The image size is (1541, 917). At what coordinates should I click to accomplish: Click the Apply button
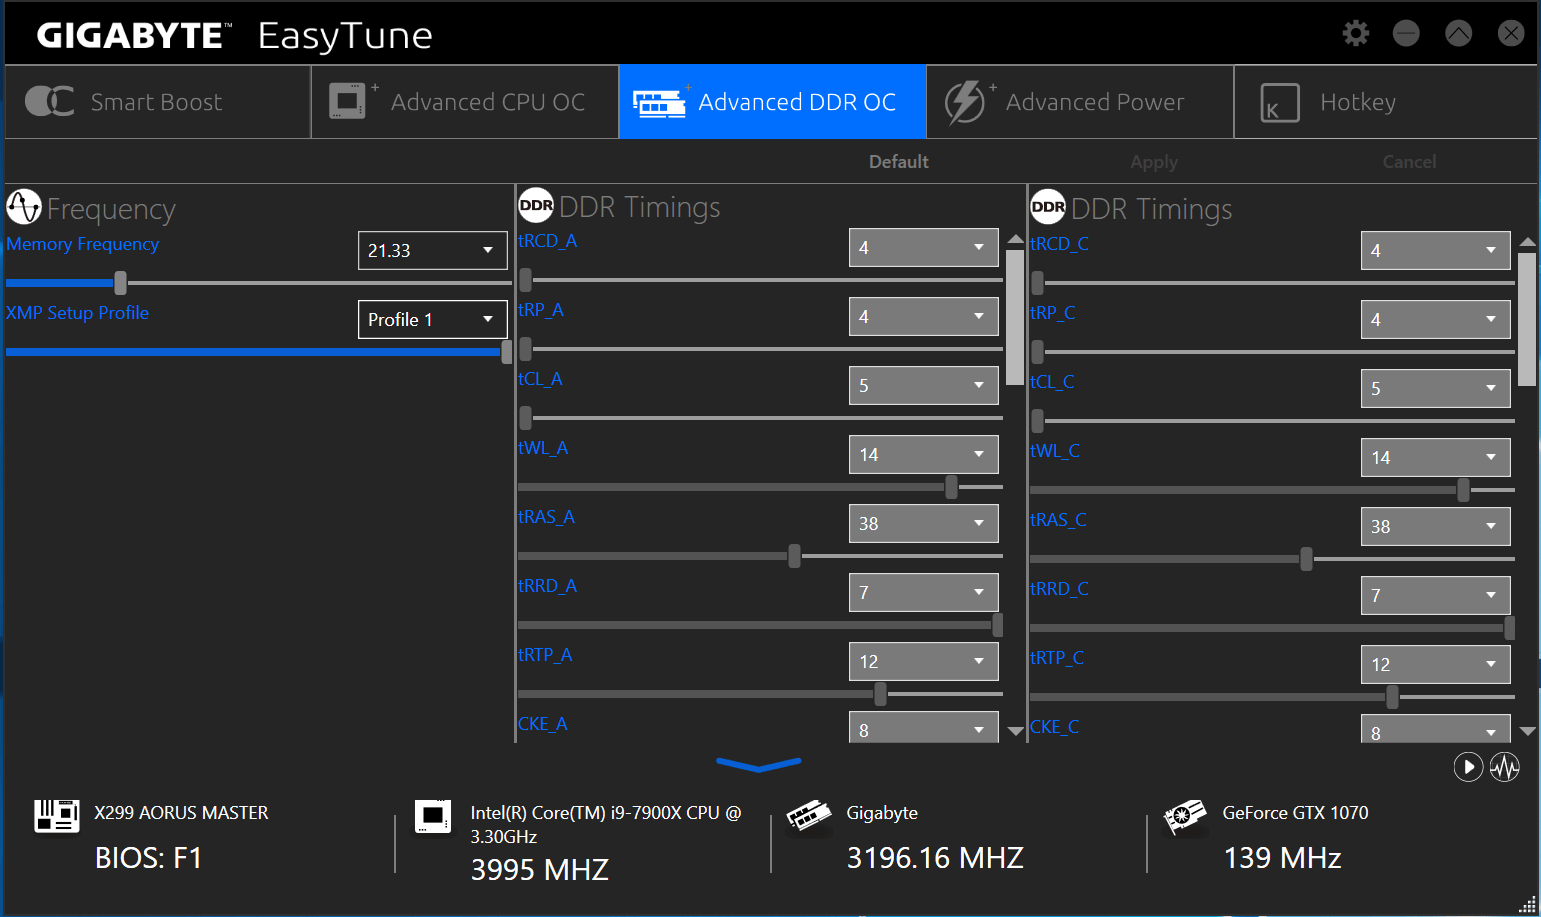[x=1153, y=162]
